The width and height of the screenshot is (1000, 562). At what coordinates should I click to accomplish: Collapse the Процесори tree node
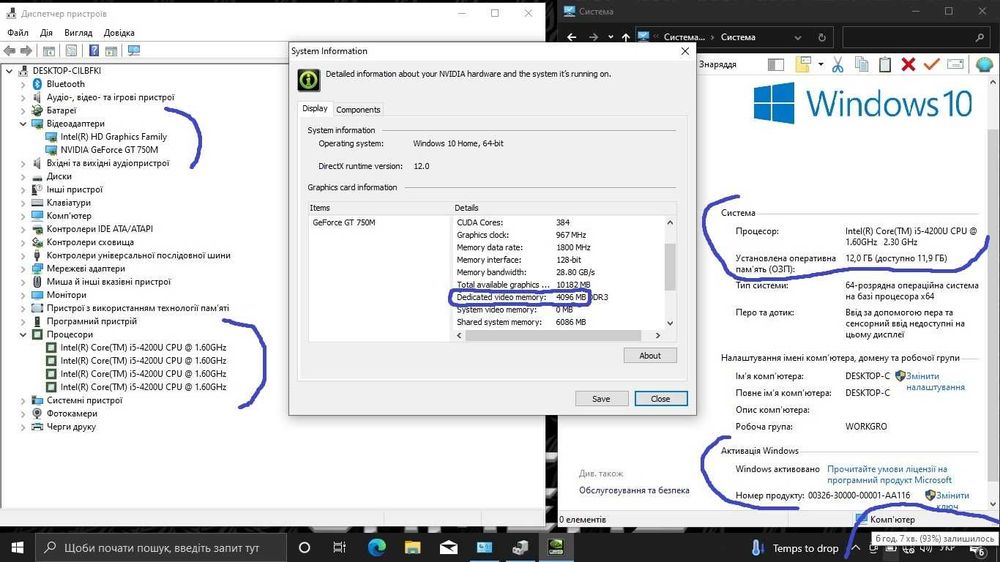[x=23, y=334]
